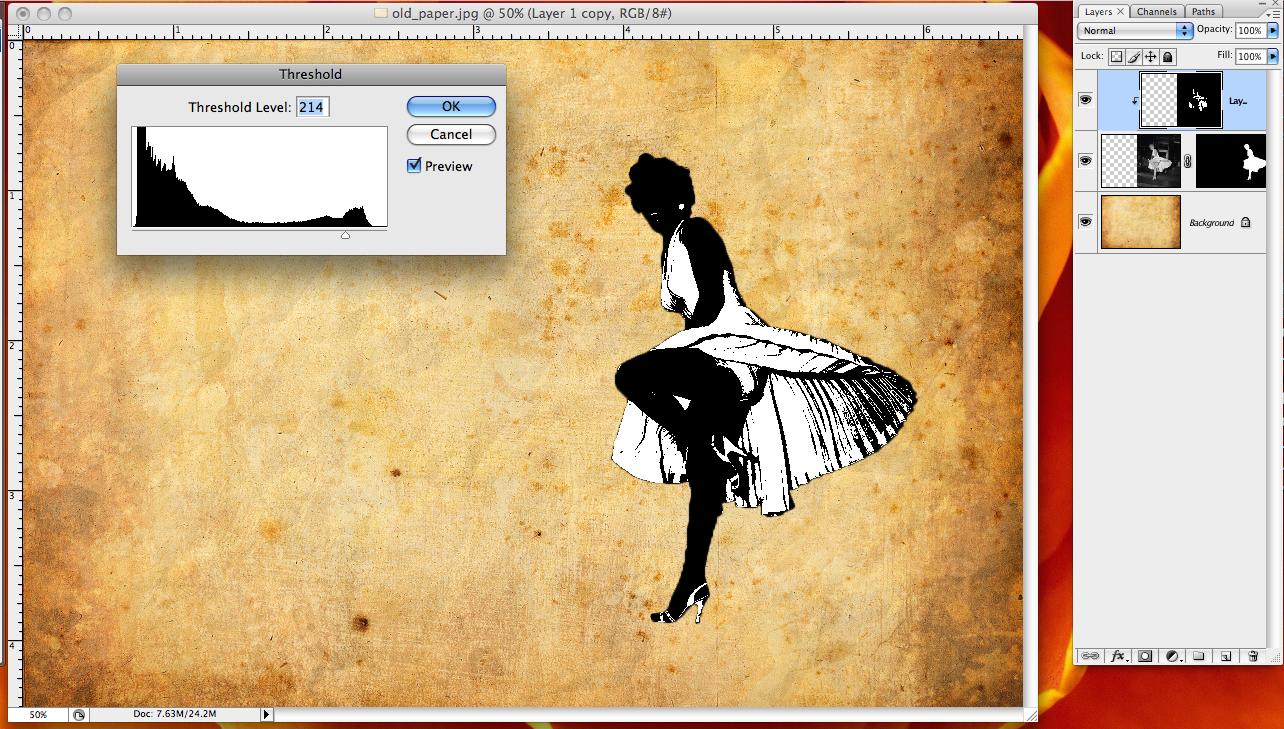Click the Background layer lock icon
The image size is (1284, 729).
1246,223
